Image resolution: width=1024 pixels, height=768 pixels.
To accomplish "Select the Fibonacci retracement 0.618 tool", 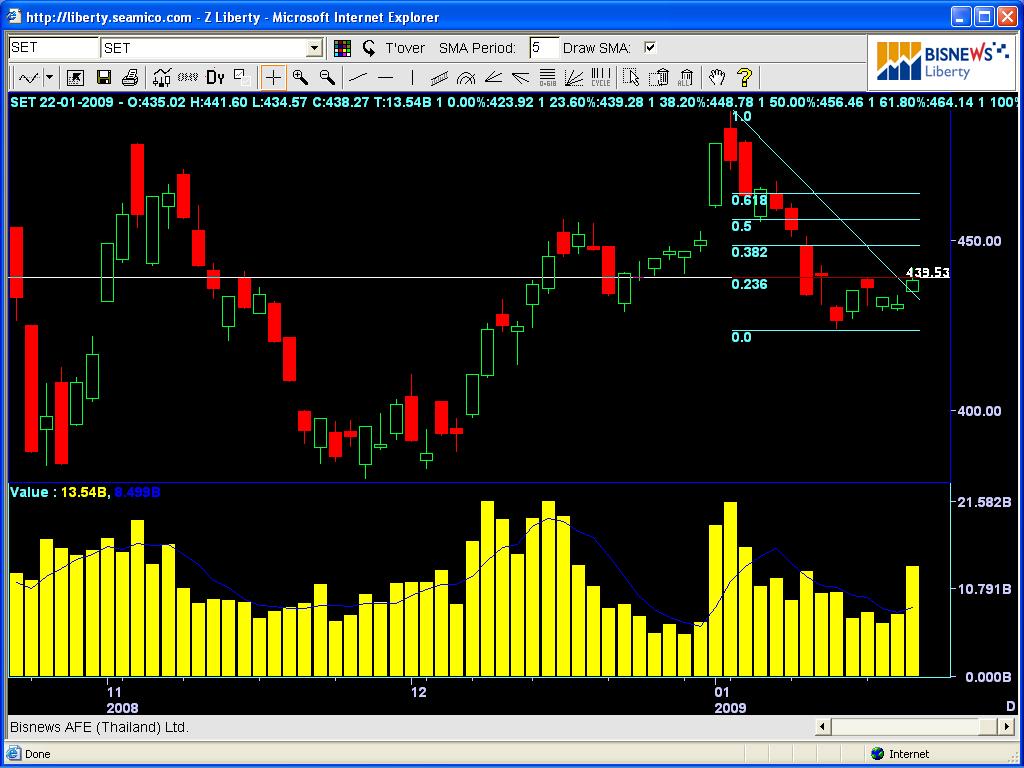I will pos(547,78).
